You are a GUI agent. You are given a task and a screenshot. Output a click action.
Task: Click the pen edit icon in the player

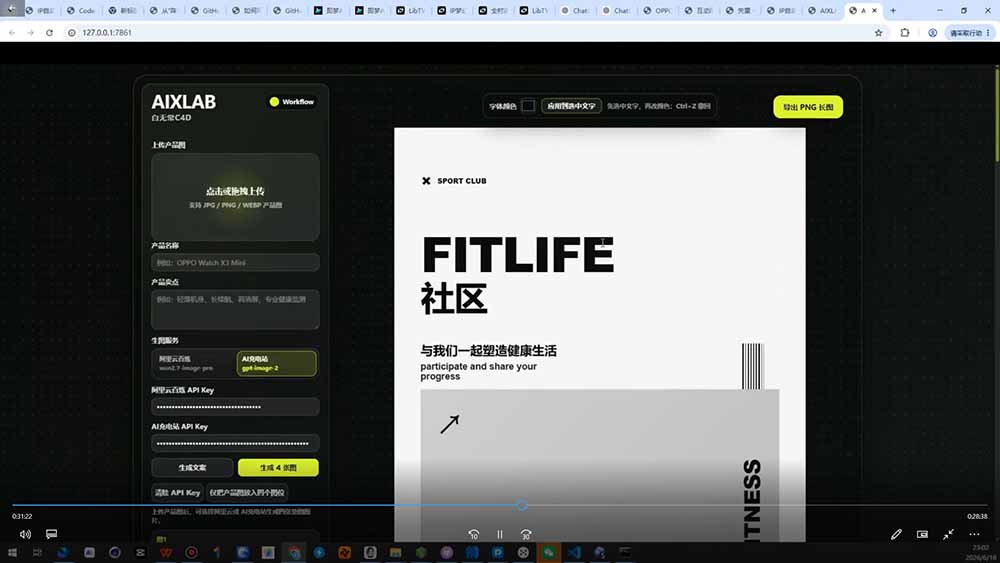896,534
